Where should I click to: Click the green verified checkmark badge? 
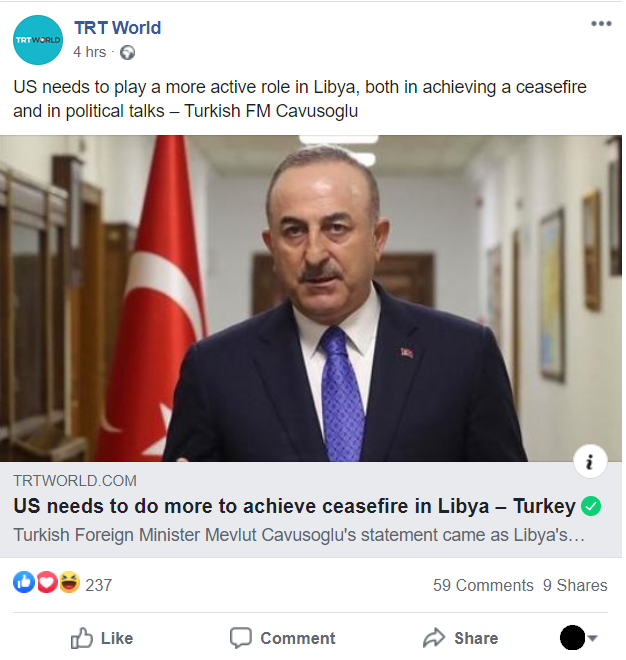click(x=591, y=506)
